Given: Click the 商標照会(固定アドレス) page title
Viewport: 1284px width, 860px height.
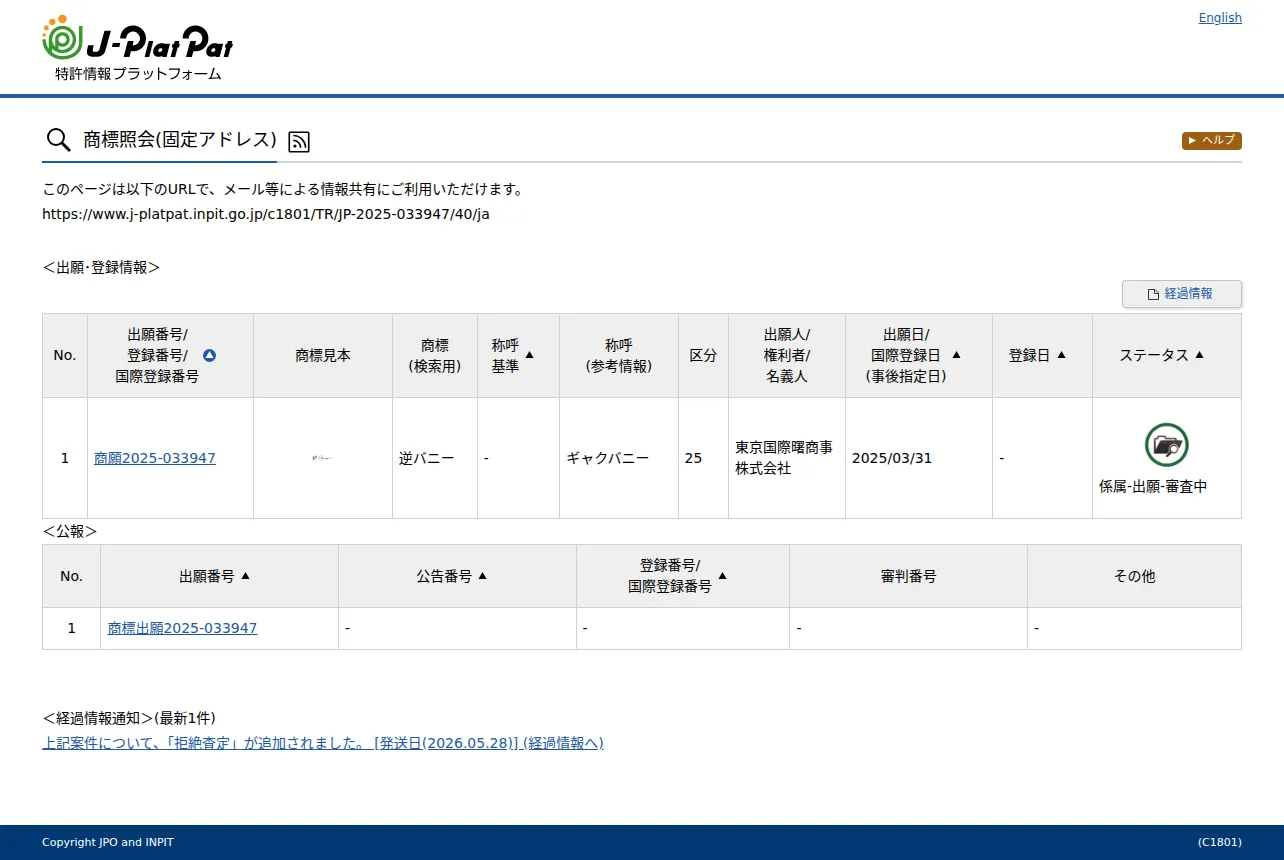Looking at the screenshot, I should click(x=180, y=140).
